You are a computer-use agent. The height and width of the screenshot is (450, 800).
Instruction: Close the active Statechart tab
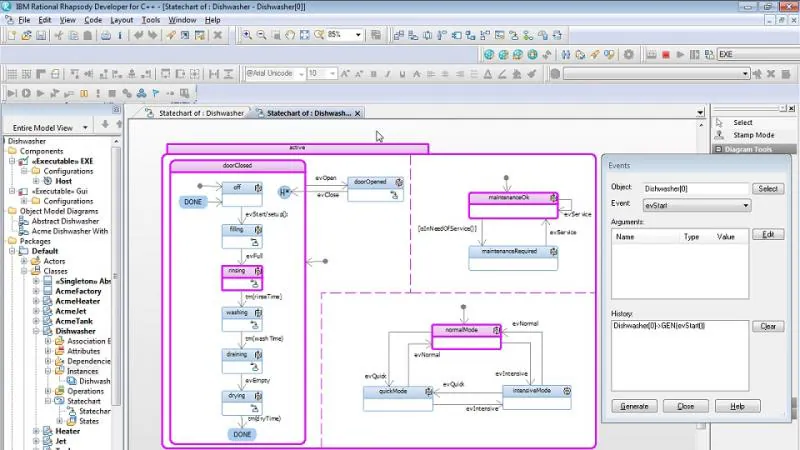click(x=358, y=113)
